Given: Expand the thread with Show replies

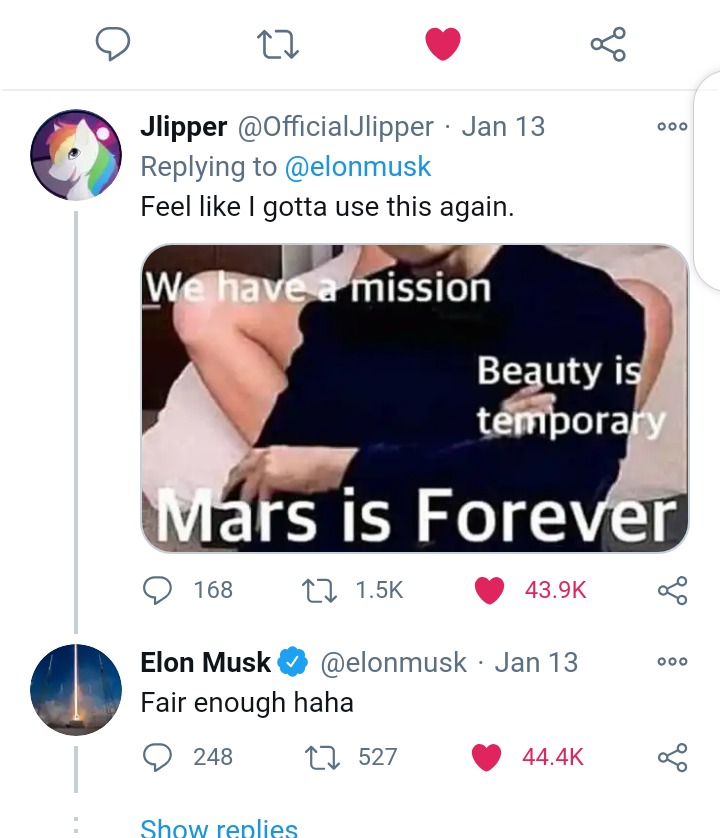Looking at the screenshot, I should (x=219, y=827).
